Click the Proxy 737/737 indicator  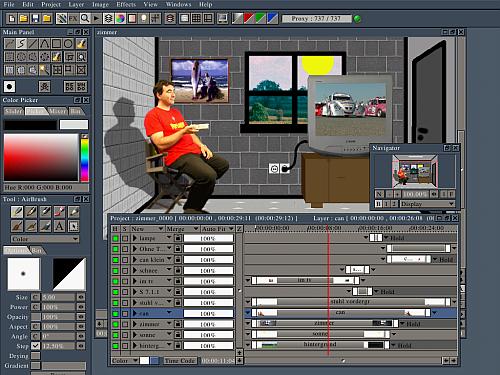(x=316, y=19)
